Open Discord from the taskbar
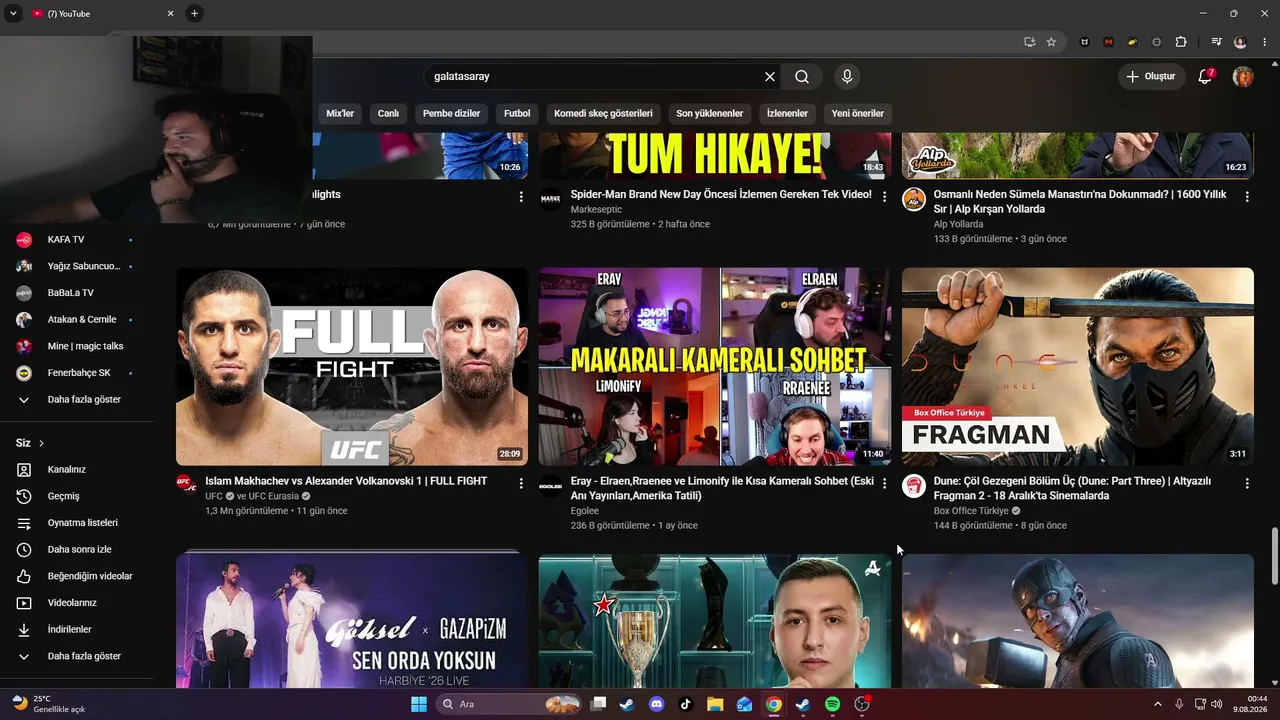The width and height of the screenshot is (1280, 720). click(x=656, y=704)
